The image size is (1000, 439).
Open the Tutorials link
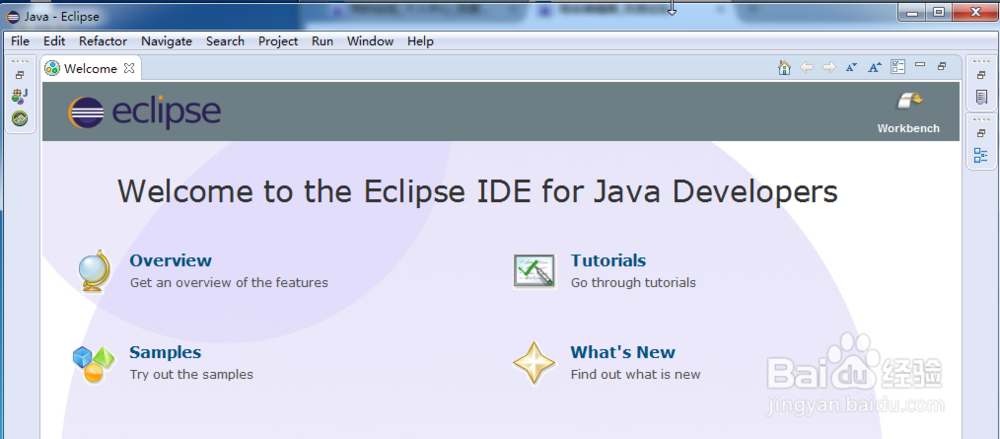(x=608, y=260)
